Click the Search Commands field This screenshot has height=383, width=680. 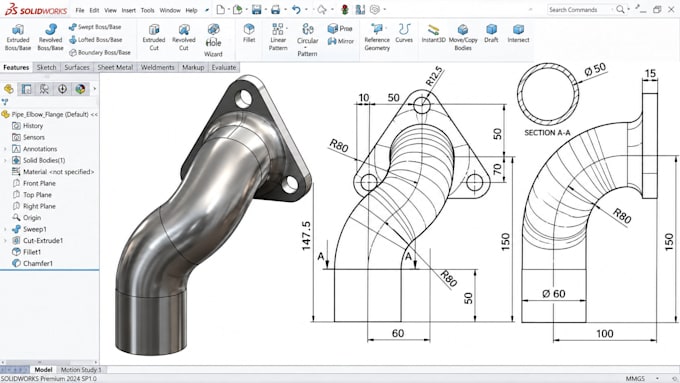pyautogui.click(x=580, y=10)
